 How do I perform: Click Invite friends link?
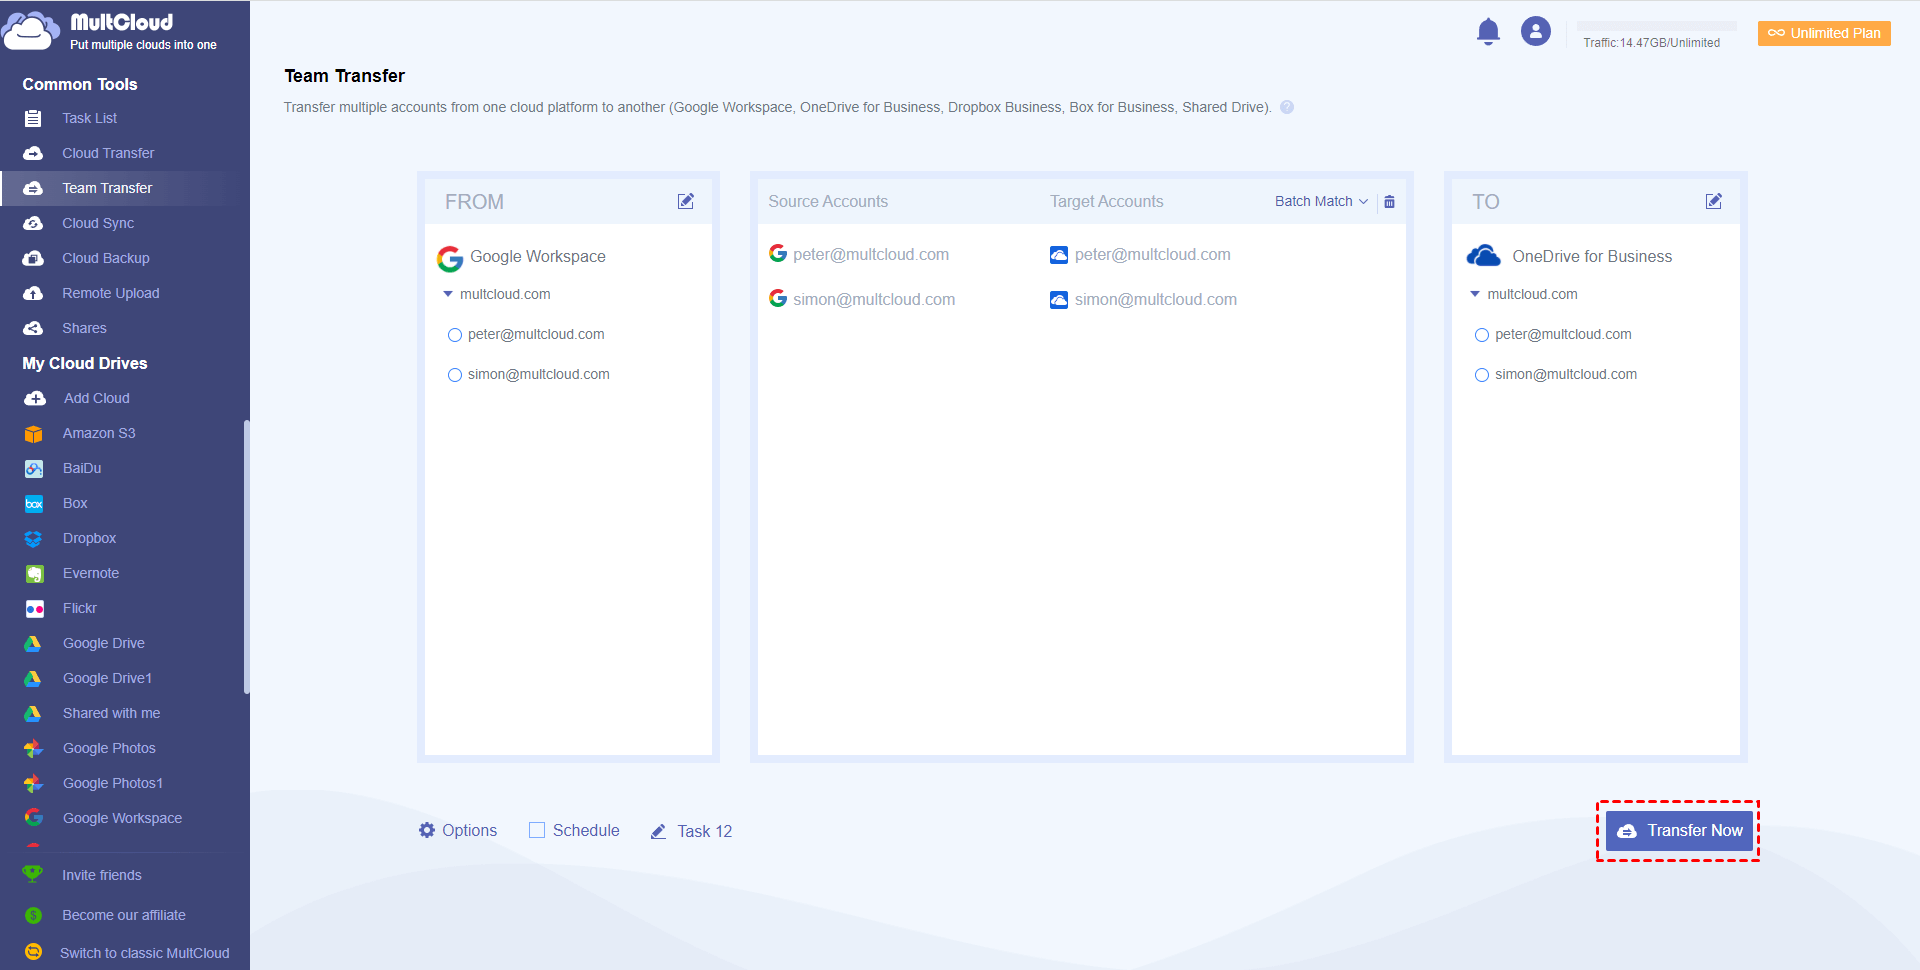coord(102,875)
